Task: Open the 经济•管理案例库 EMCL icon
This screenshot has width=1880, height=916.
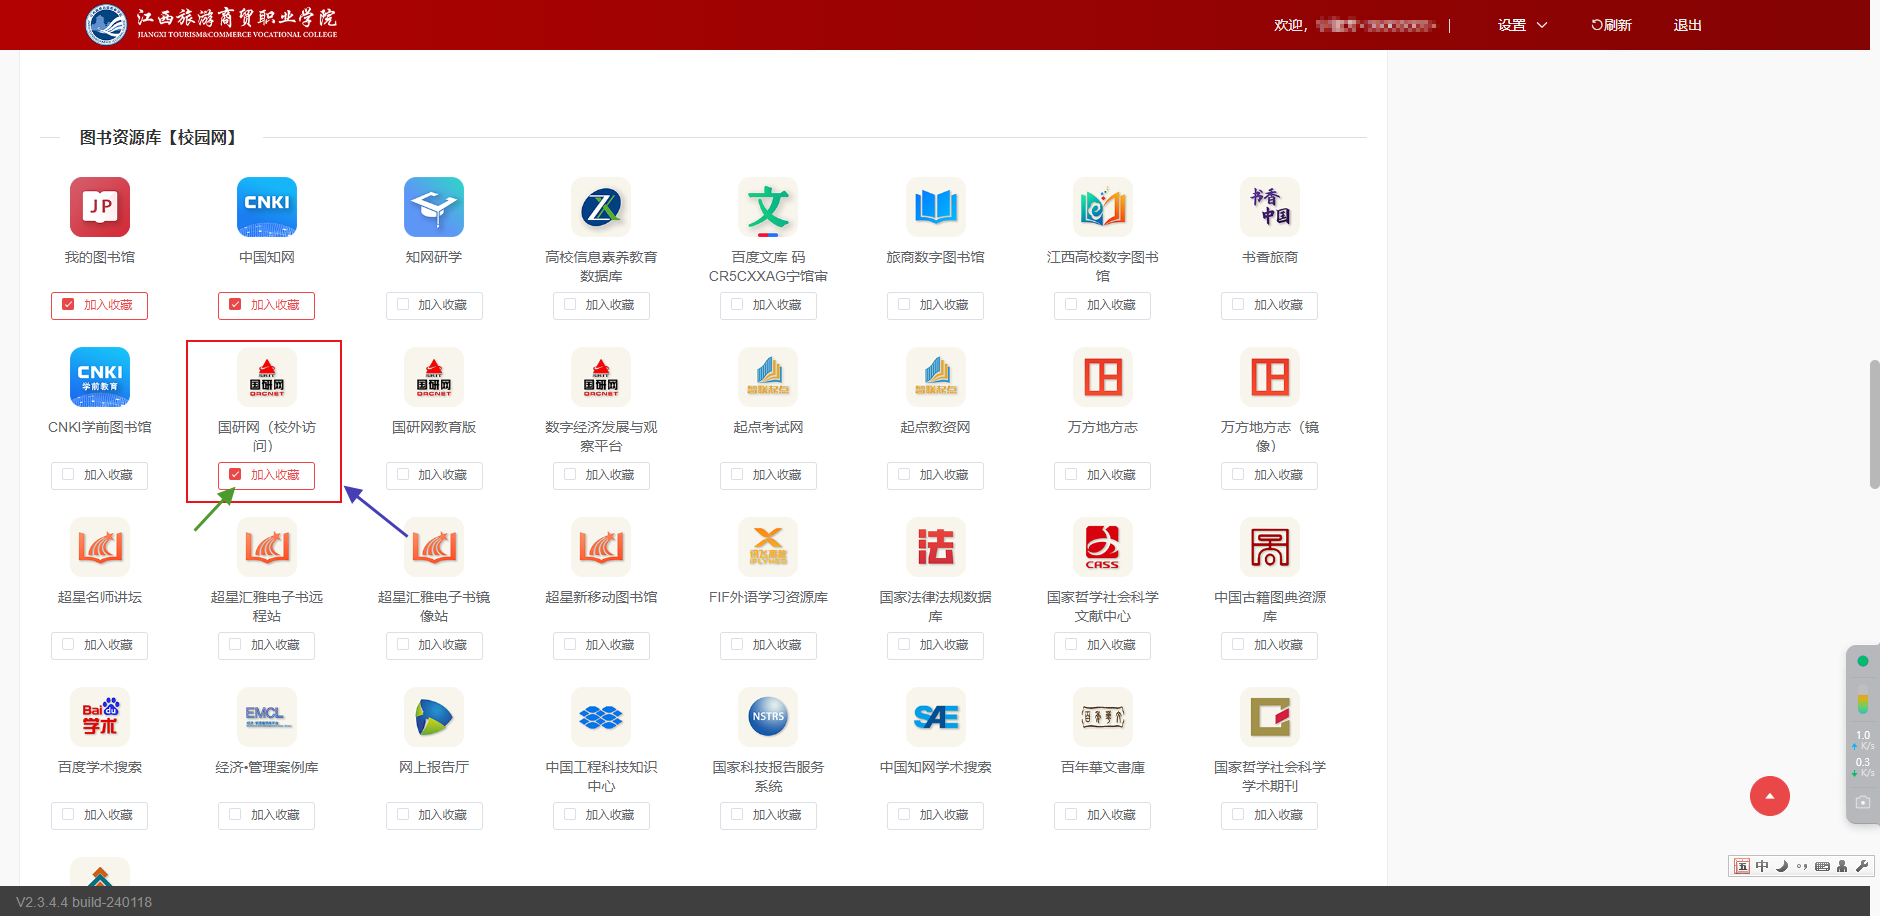Action: tap(267, 717)
